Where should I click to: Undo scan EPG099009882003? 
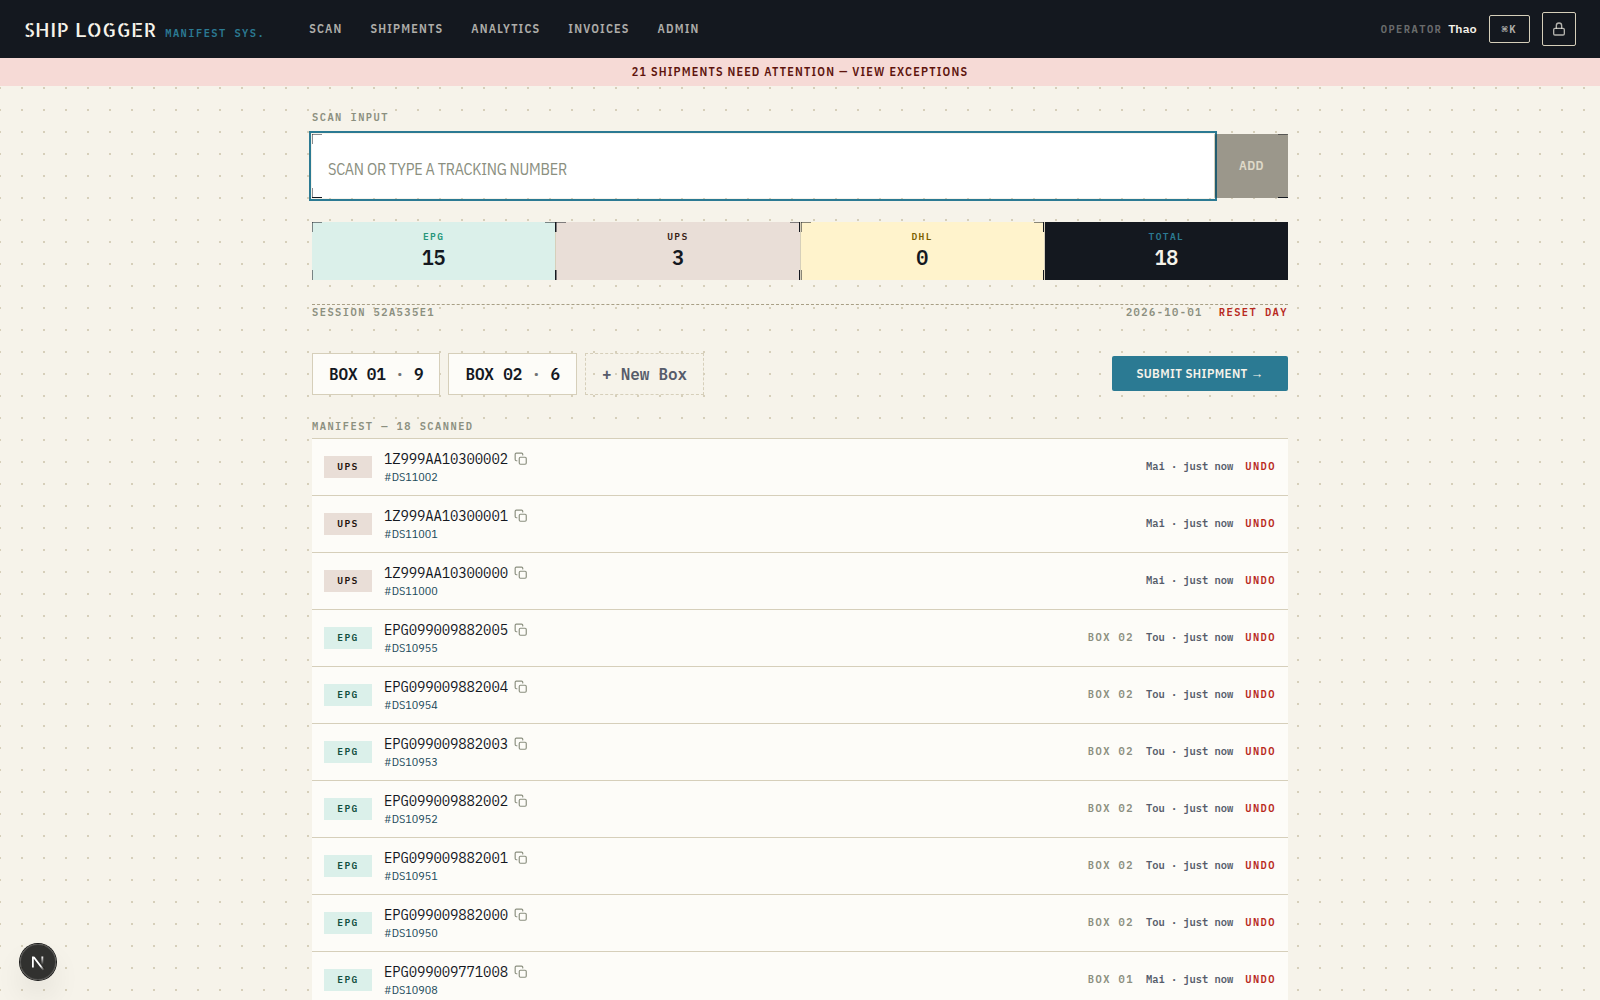[1260, 751]
